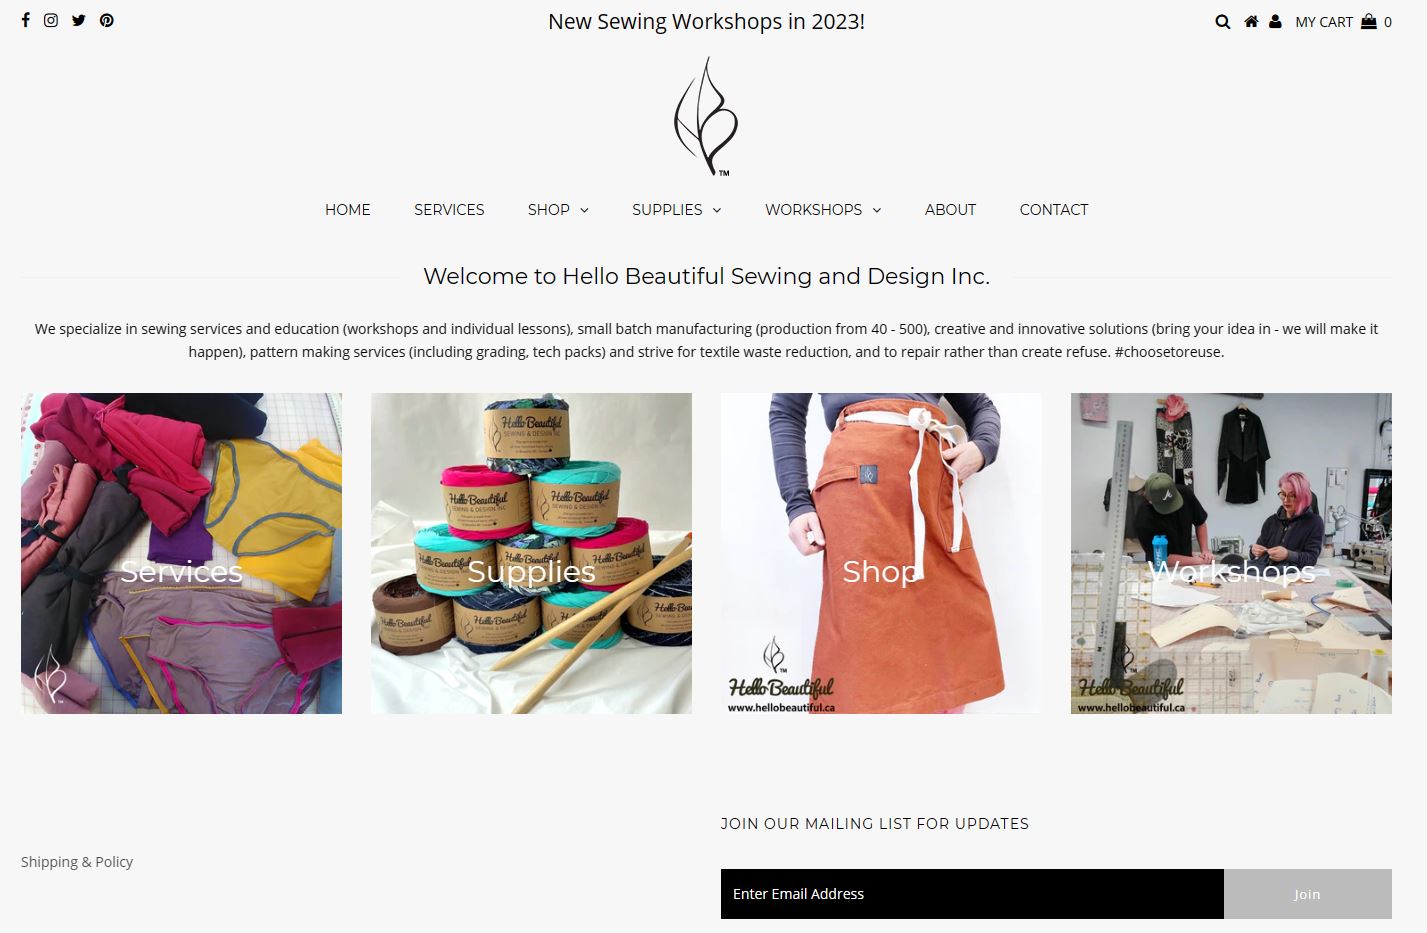Open the Instagram profile icon
The image size is (1427, 933).
51,20
